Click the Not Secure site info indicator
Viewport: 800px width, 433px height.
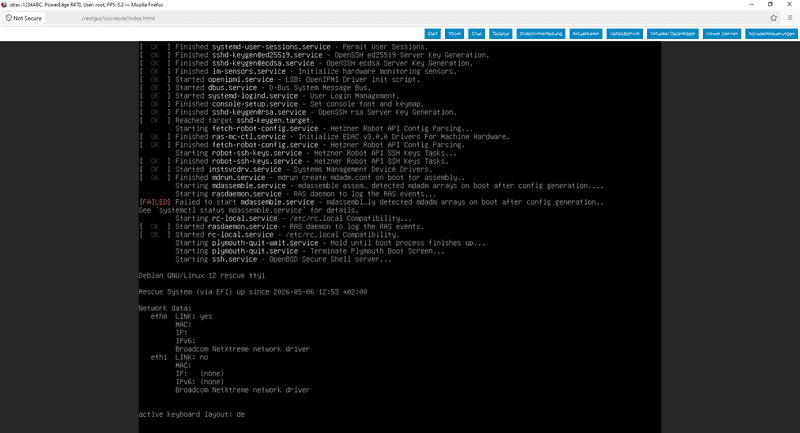tap(23, 18)
